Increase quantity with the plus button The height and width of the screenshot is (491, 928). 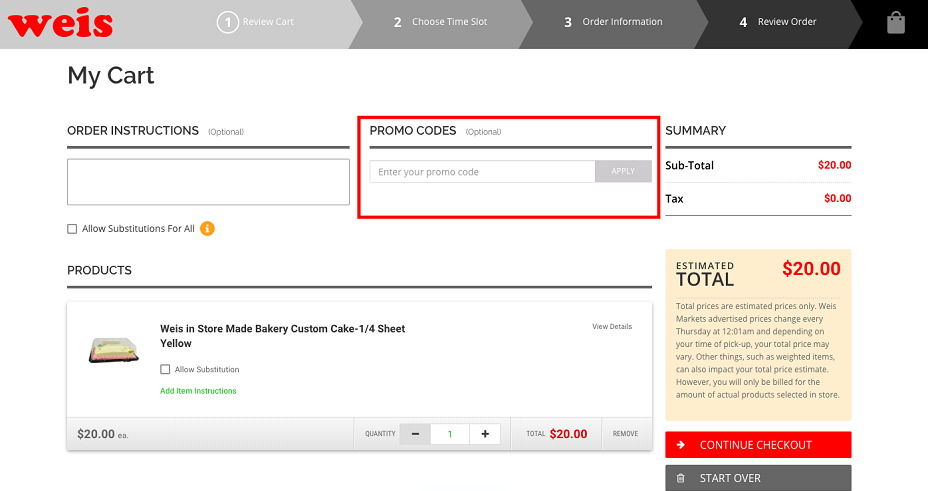coord(485,434)
